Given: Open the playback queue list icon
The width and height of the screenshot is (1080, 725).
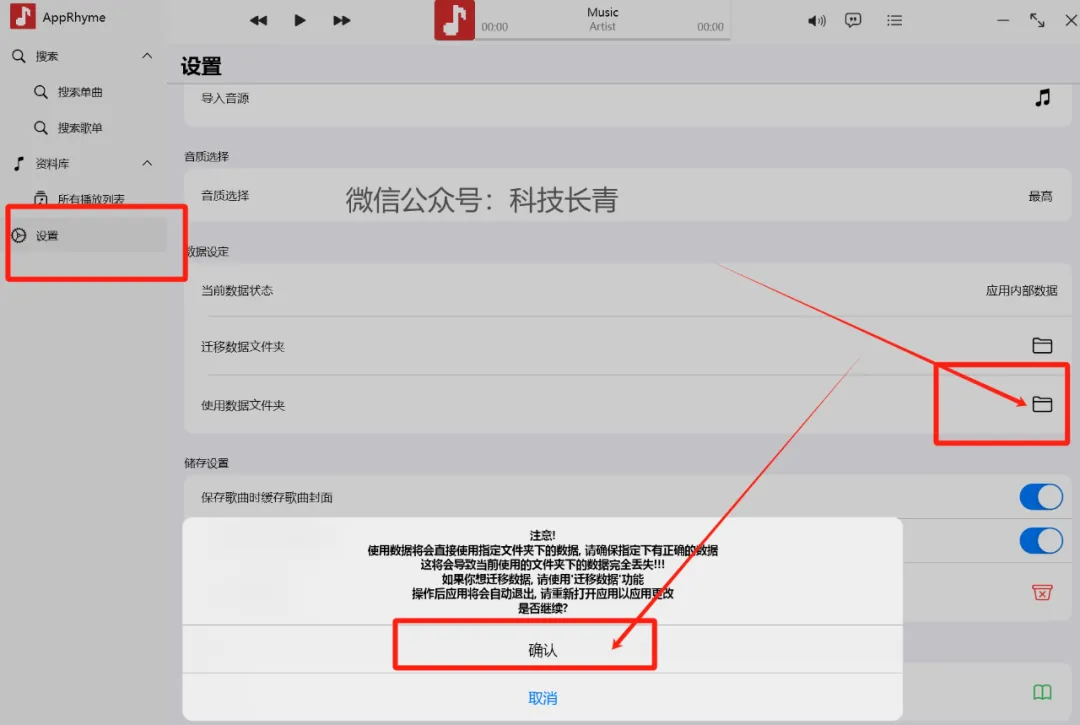Looking at the screenshot, I should [894, 20].
